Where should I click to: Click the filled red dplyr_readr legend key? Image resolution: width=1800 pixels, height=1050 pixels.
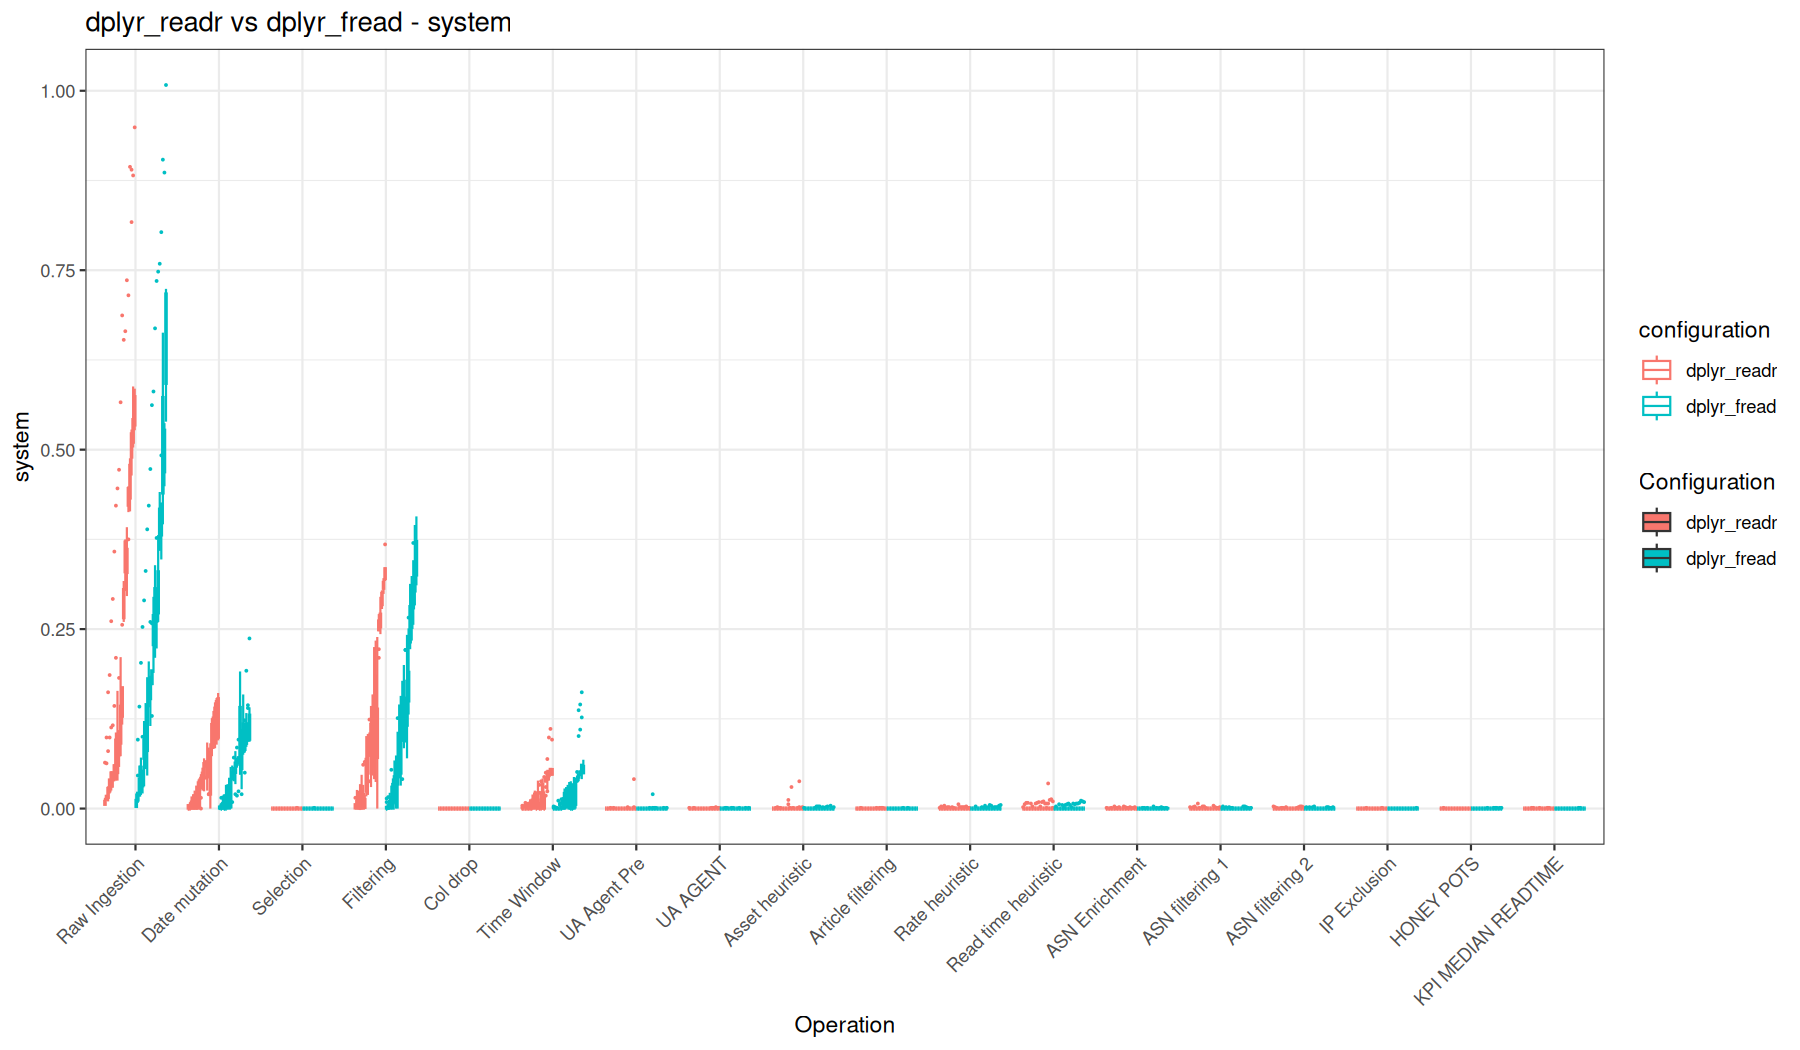(1657, 522)
